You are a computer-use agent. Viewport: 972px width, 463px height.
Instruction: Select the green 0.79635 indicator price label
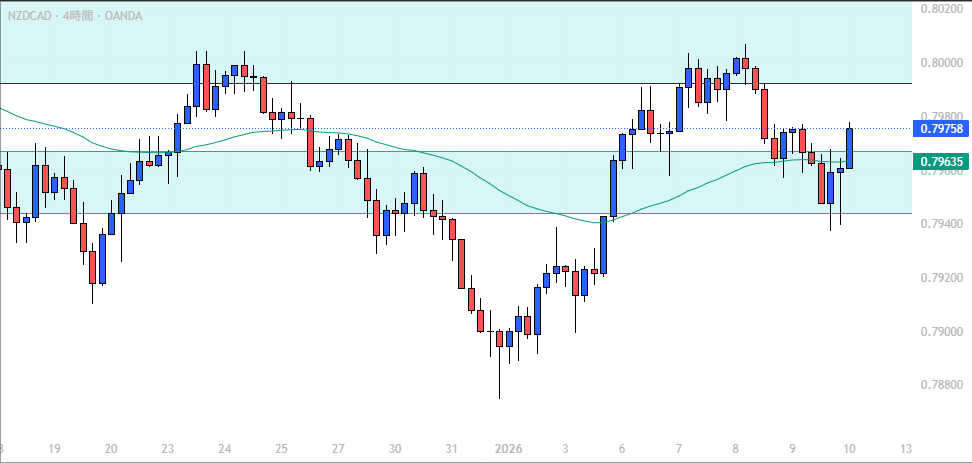click(940, 161)
